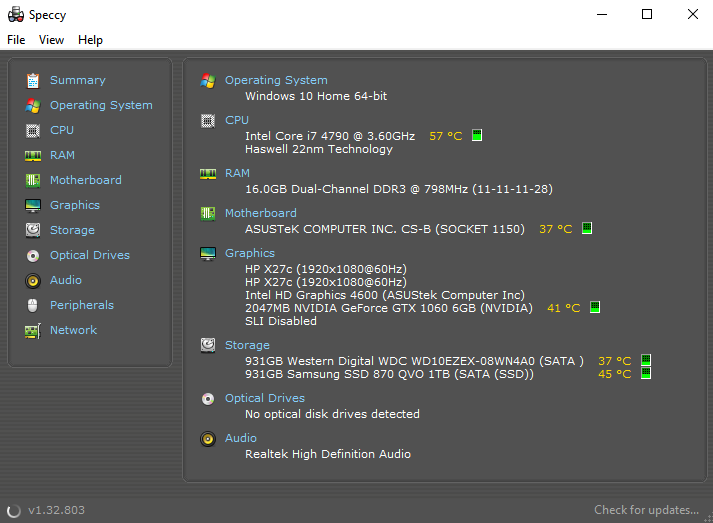Image resolution: width=713 pixels, height=523 pixels.
Task: Select Optical Drives in the sidebar
Action: coord(90,255)
